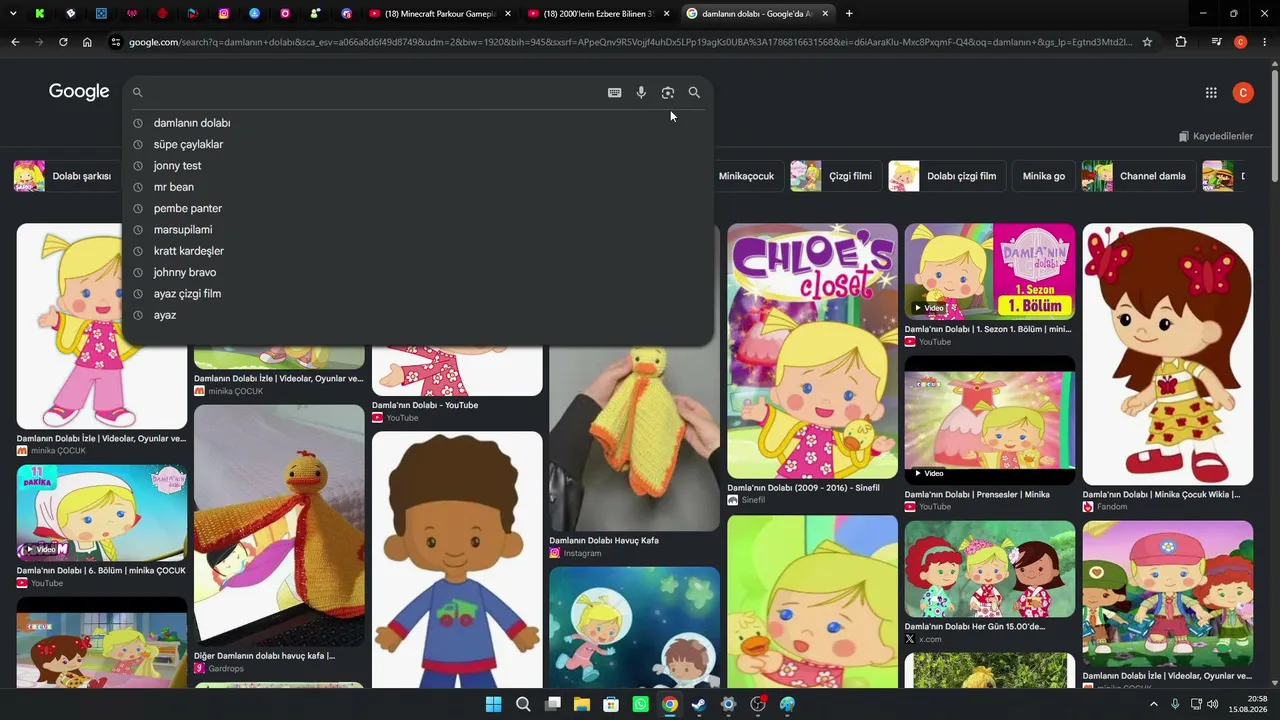Open File Explorer from the taskbar
1280x720 pixels.
(582, 704)
